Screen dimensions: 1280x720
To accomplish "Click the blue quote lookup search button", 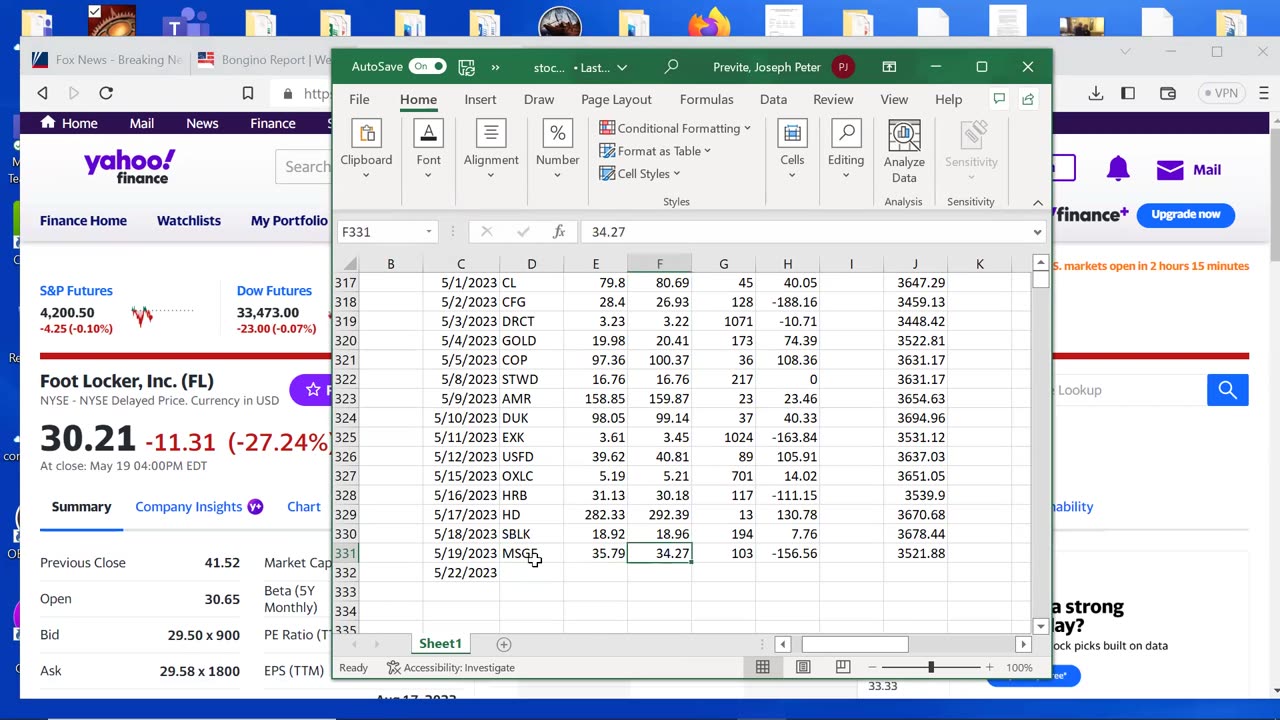I will point(1227,390).
